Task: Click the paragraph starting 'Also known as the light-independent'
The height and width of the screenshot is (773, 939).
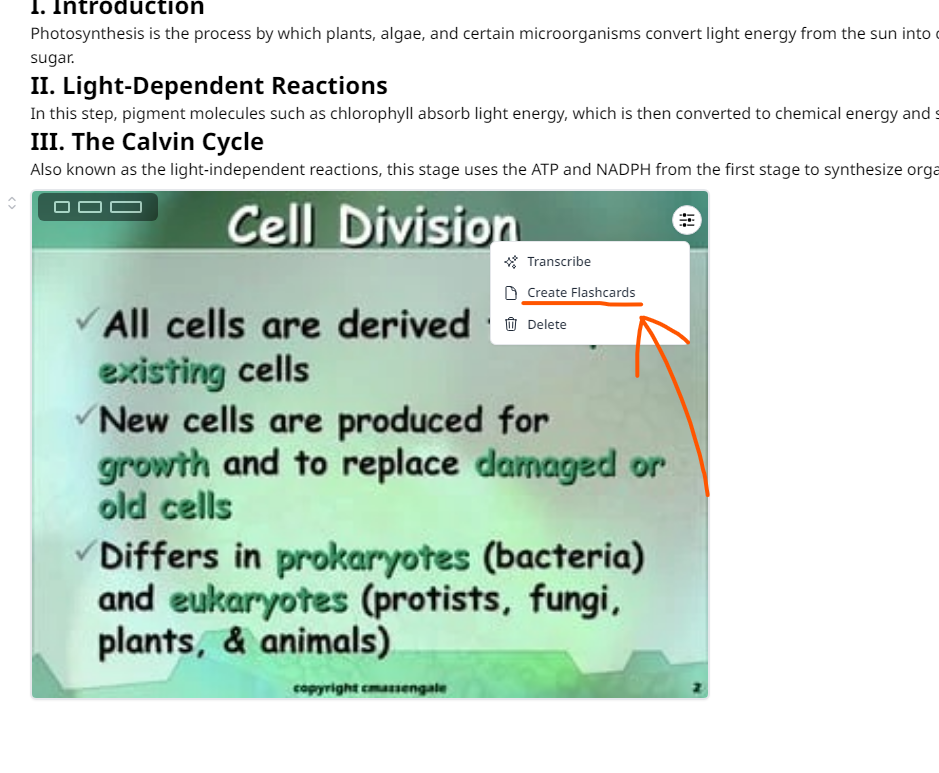Action: coord(484,170)
